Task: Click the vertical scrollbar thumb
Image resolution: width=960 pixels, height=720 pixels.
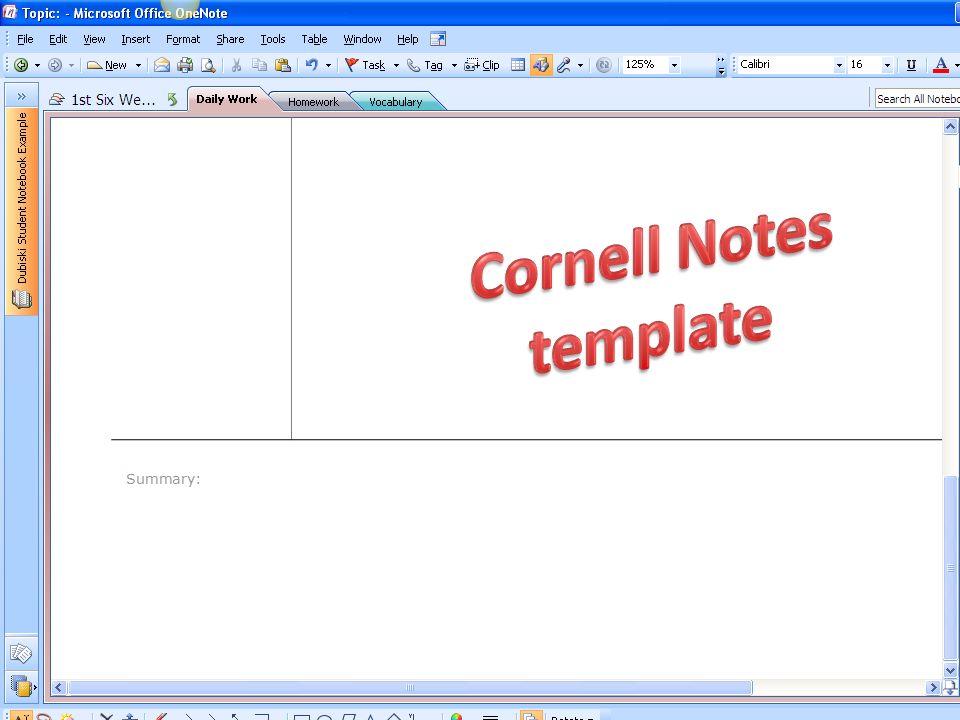Action: coord(950,568)
